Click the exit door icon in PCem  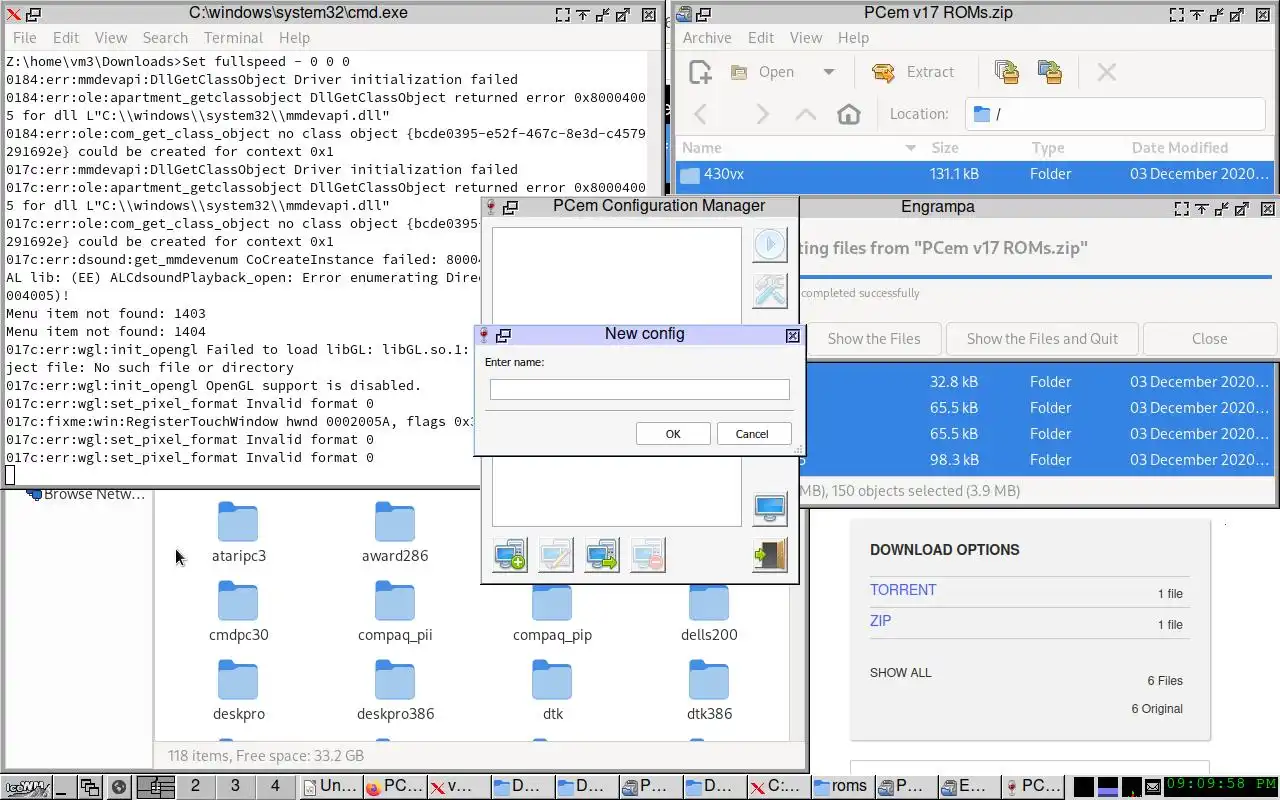coord(770,555)
